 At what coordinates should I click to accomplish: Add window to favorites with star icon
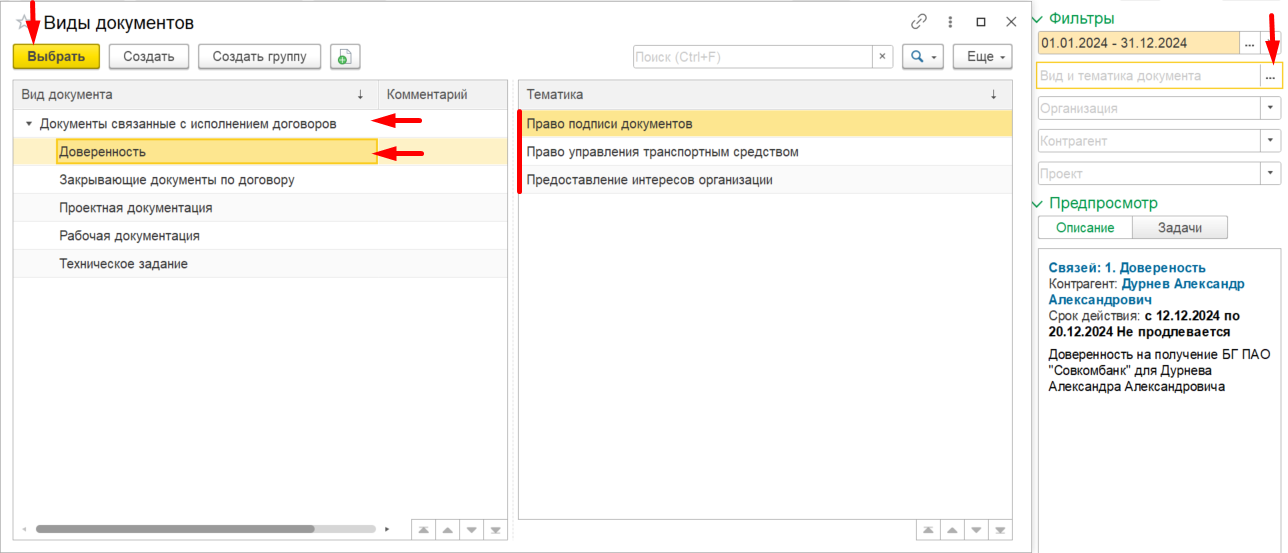click(24, 22)
